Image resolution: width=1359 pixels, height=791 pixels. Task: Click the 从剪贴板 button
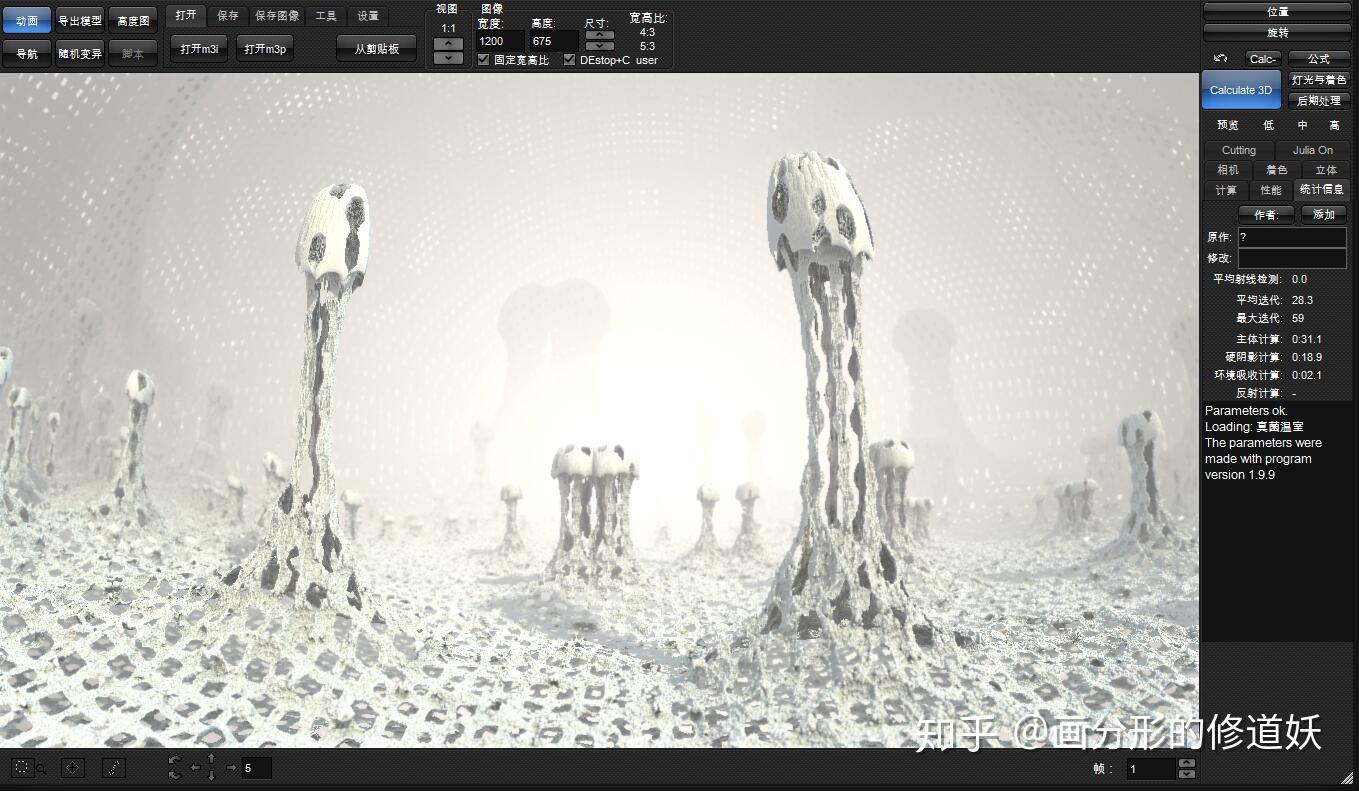377,49
